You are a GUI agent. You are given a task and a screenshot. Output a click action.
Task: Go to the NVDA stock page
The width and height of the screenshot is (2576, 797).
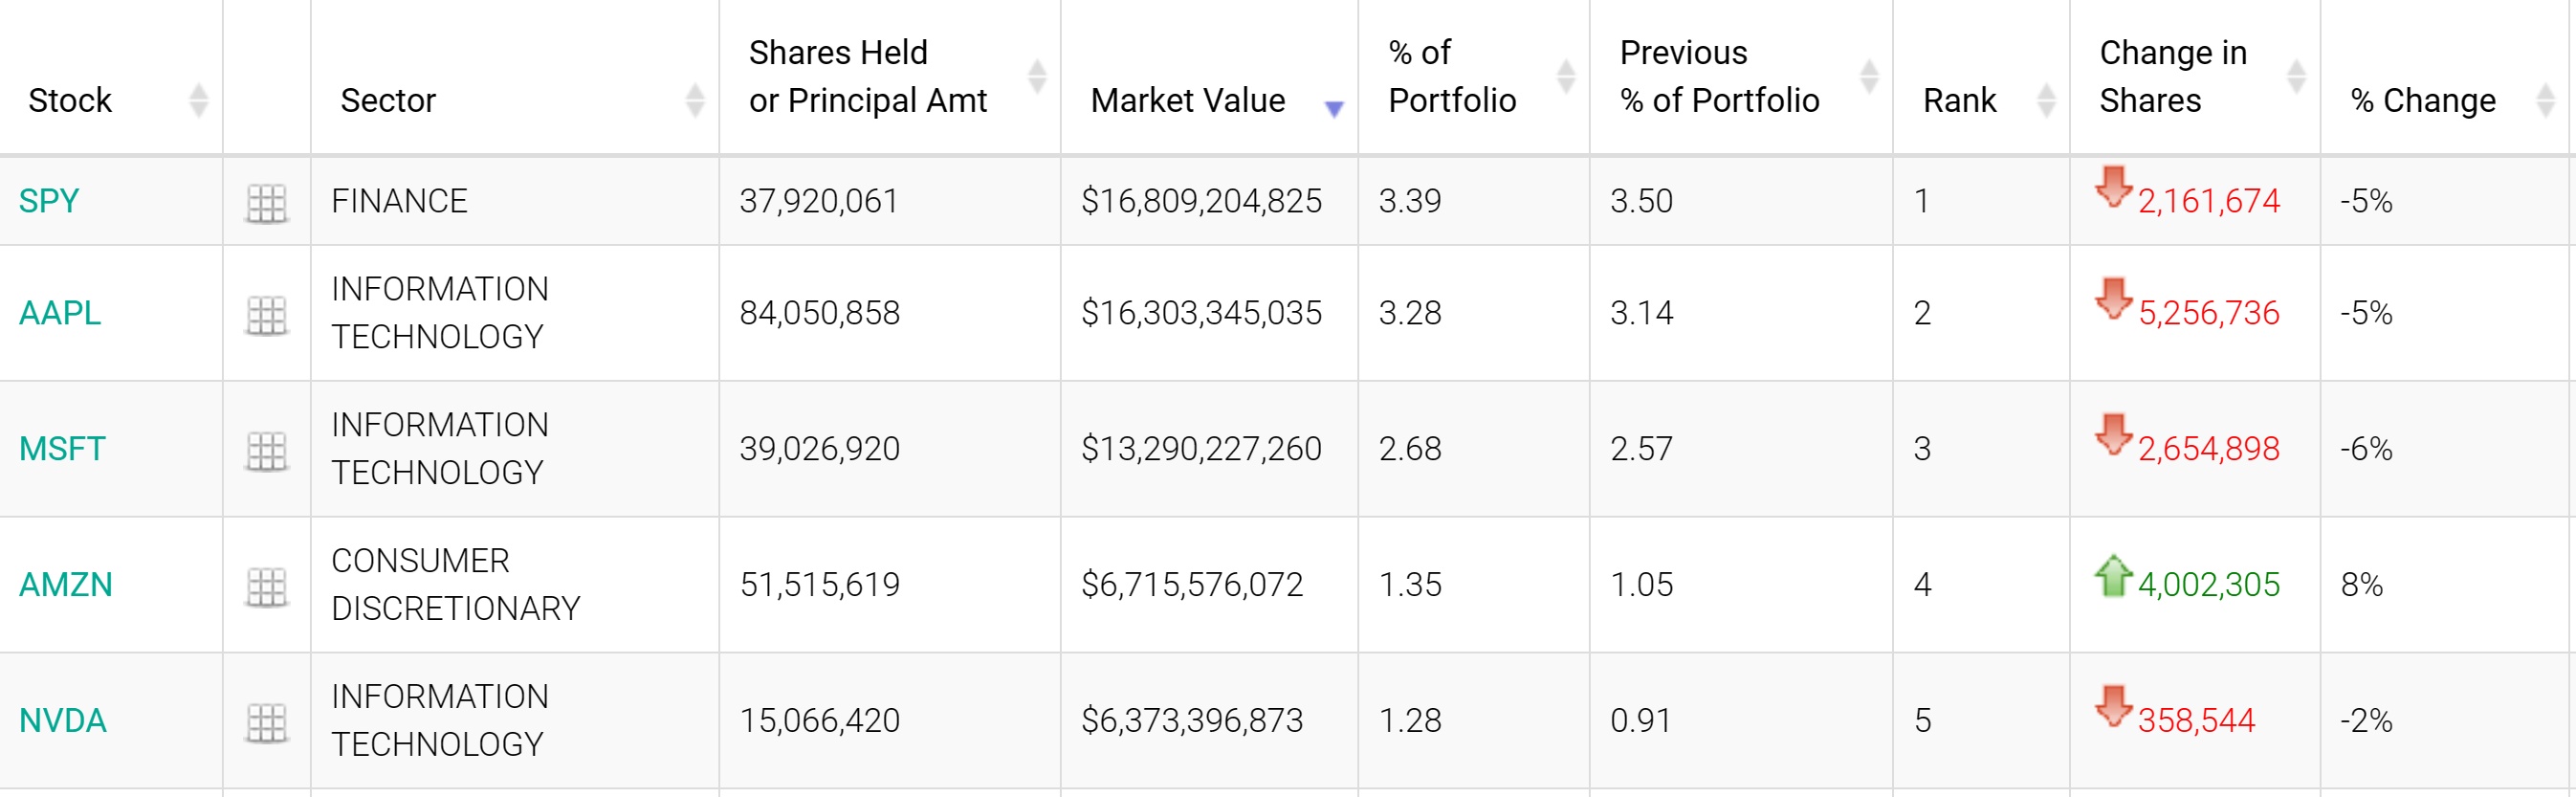[x=63, y=721]
